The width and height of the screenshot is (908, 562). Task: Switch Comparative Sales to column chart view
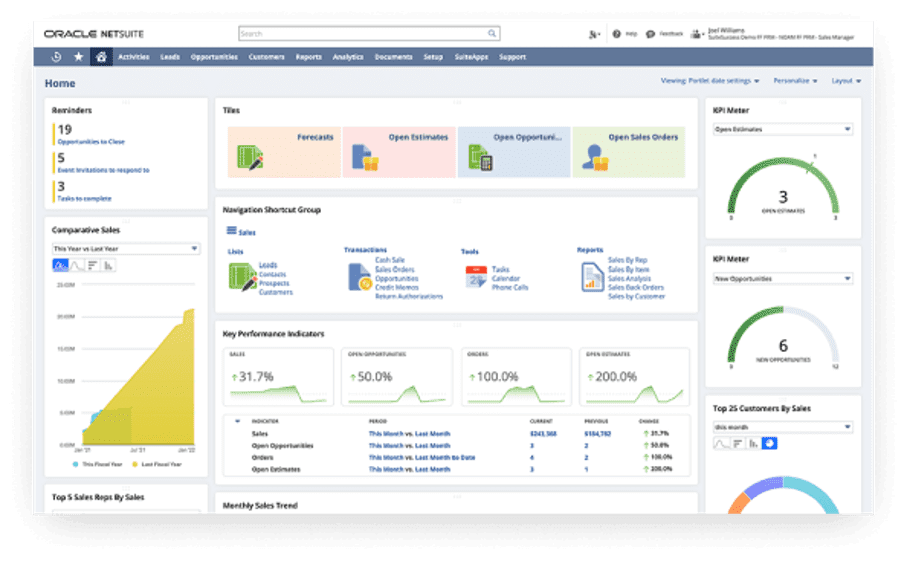point(108,265)
